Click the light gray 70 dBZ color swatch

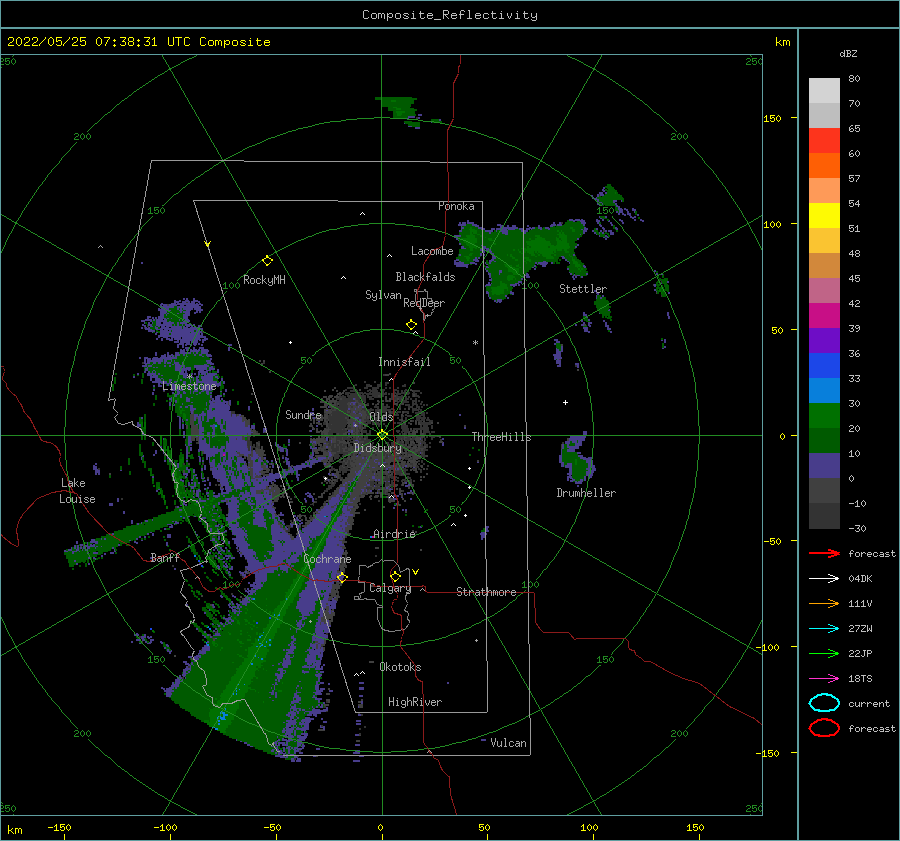(x=824, y=91)
